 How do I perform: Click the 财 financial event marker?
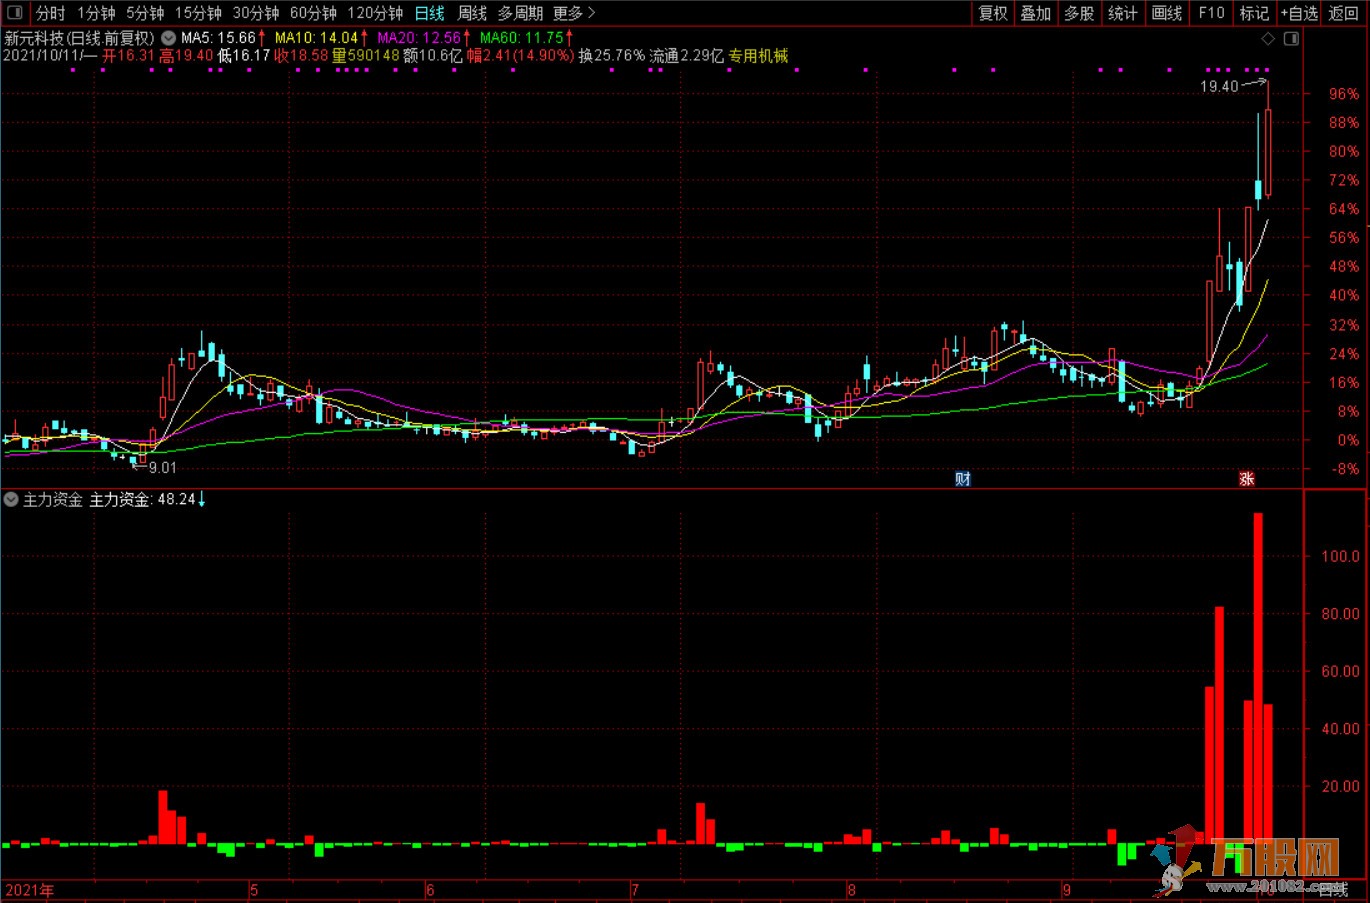pos(962,479)
